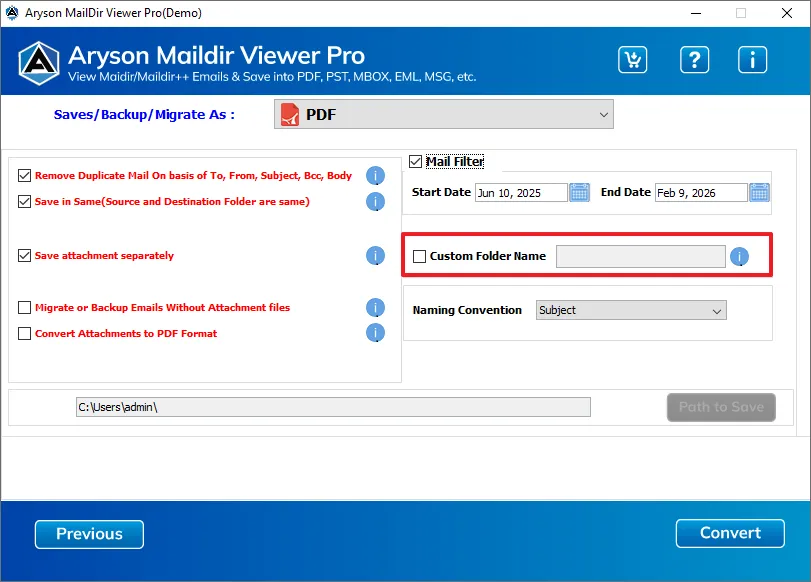The image size is (811, 582).
Task: Uncheck Save attachment separately checkbox
Action: 24,255
